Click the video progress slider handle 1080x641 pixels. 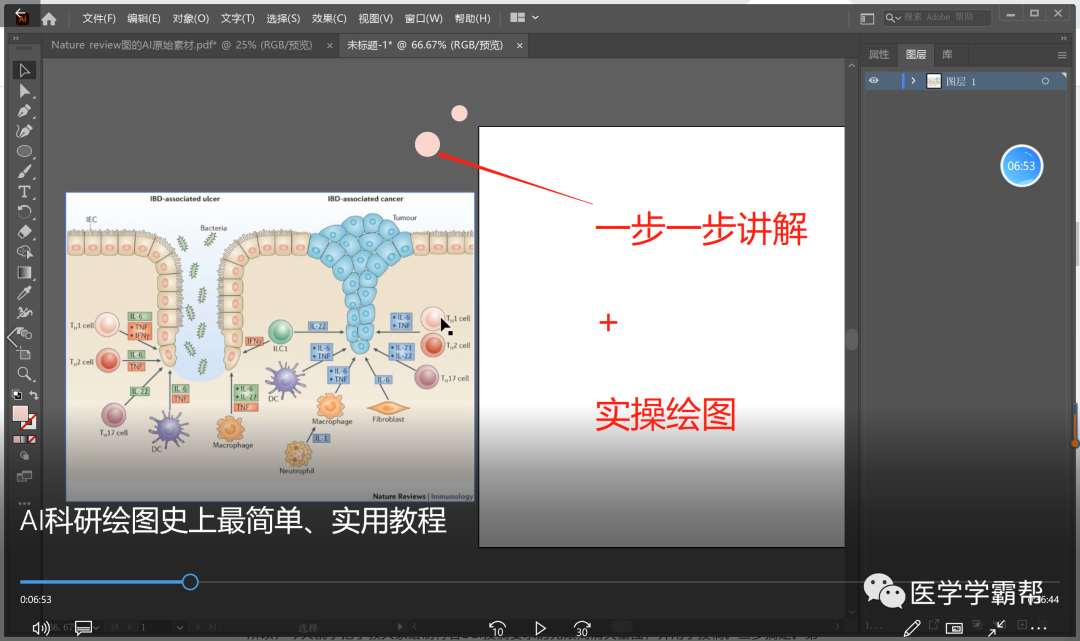click(x=190, y=582)
